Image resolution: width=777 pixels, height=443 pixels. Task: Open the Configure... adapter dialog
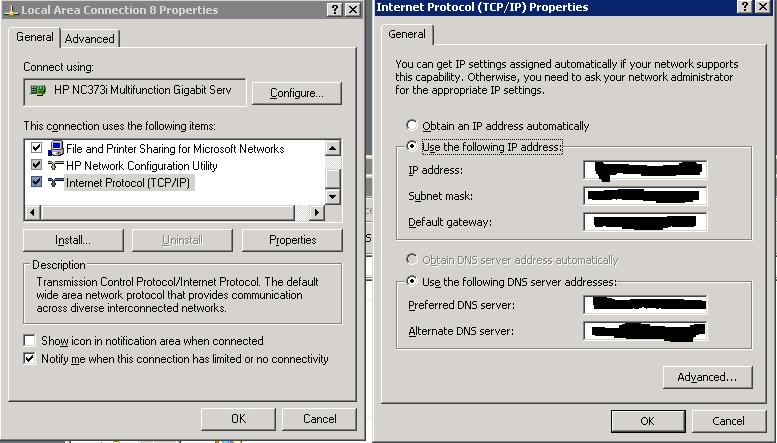pyautogui.click(x=296, y=93)
